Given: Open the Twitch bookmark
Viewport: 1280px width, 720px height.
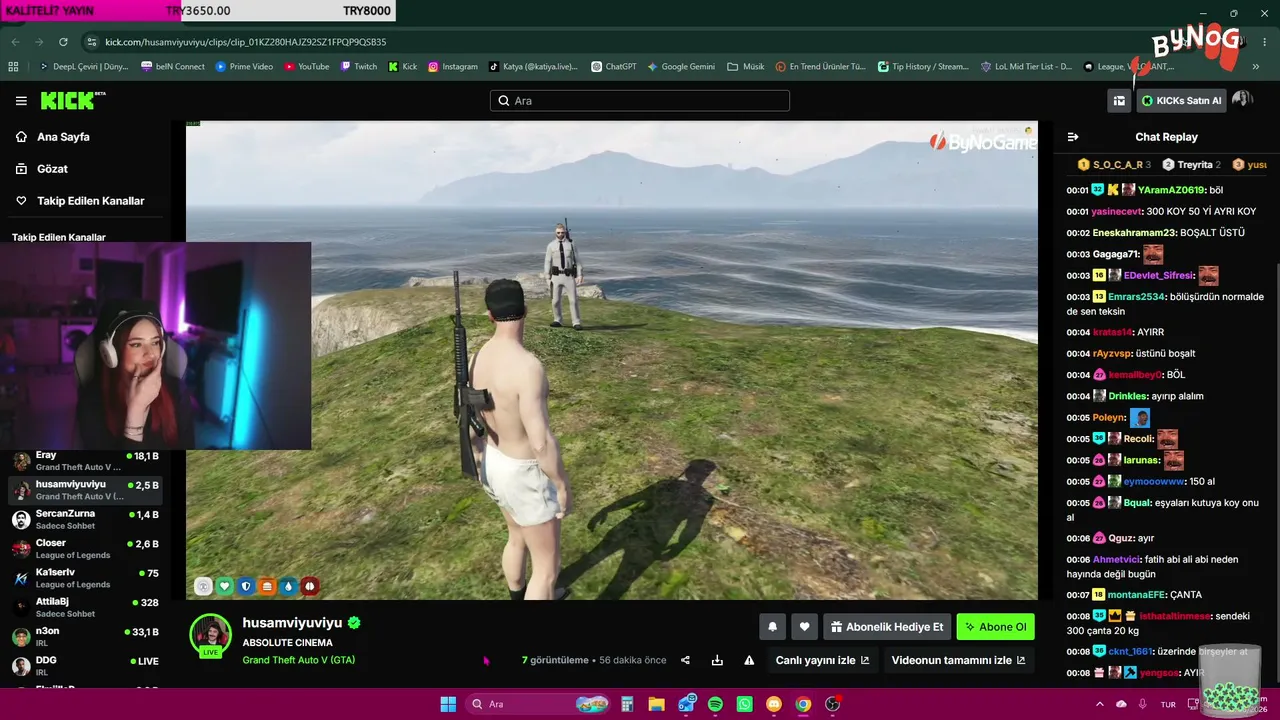Looking at the screenshot, I should pyautogui.click(x=358, y=67).
